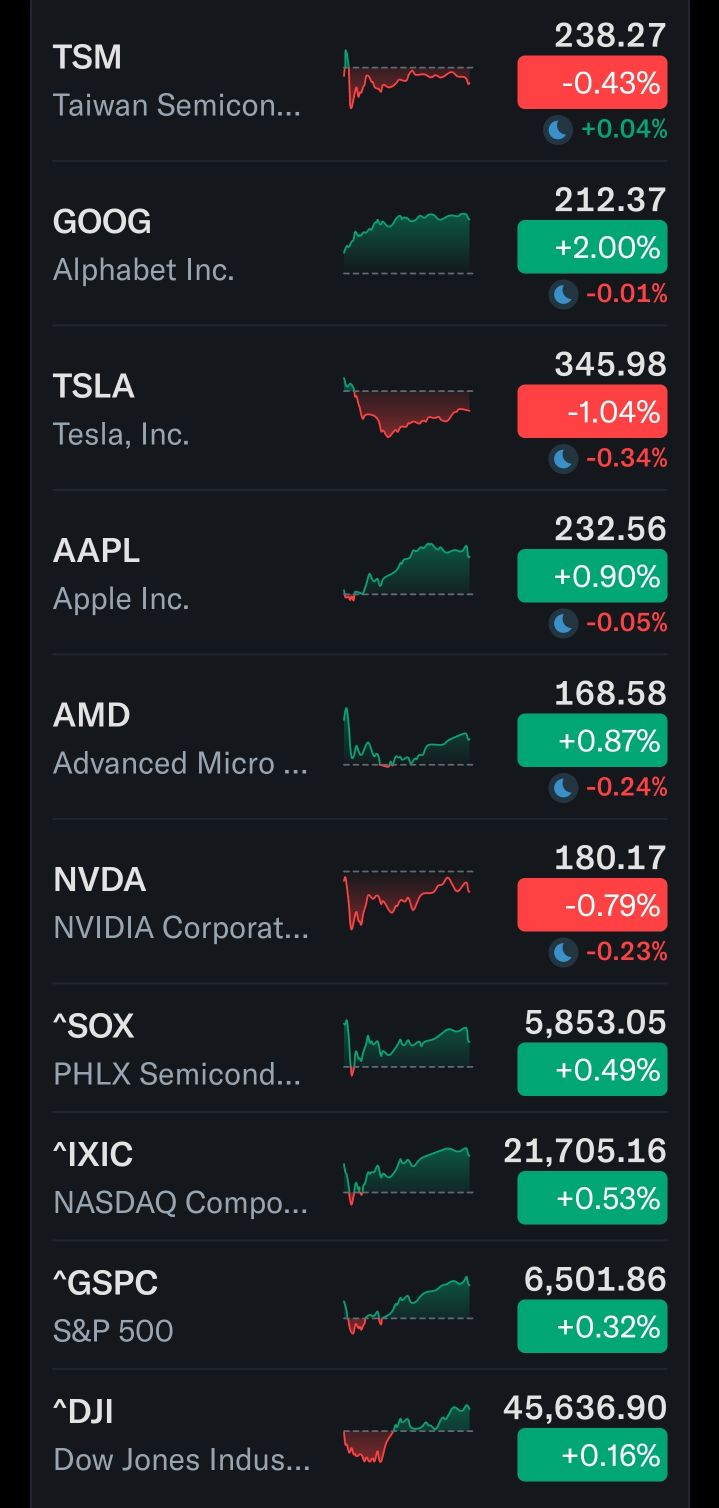Viewport: 719px width, 1508px height.
Task: Tap the TSM -0.43% change badge
Action: (592, 83)
